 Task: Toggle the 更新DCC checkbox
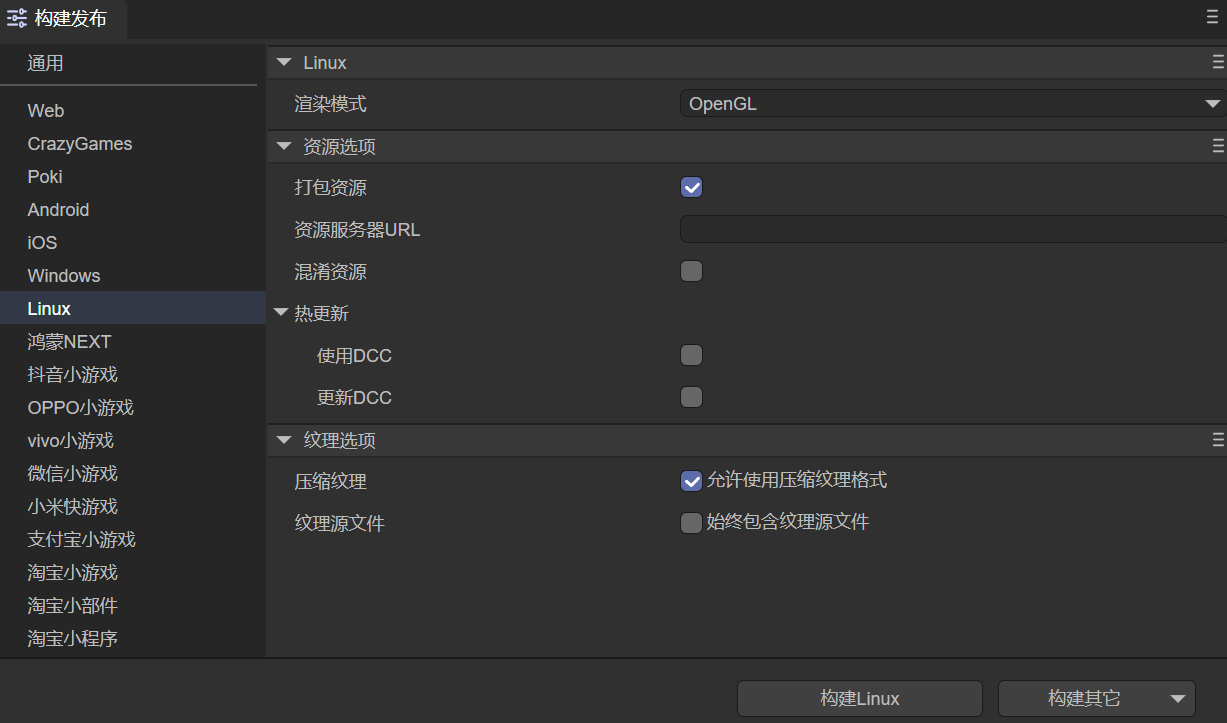click(691, 397)
